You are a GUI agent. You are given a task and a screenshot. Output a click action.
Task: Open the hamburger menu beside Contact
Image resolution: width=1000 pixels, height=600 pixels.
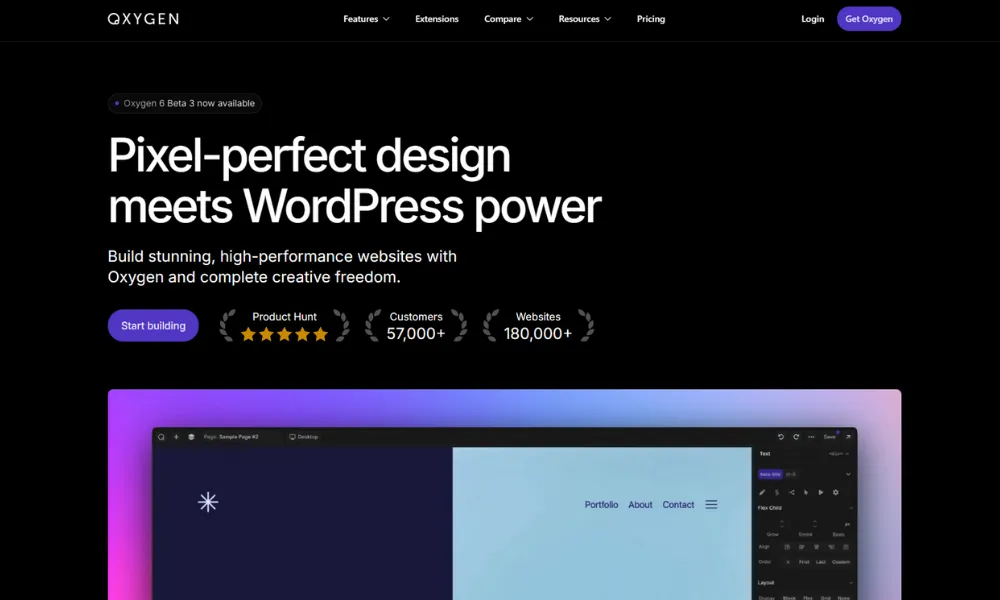click(x=711, y=505)
